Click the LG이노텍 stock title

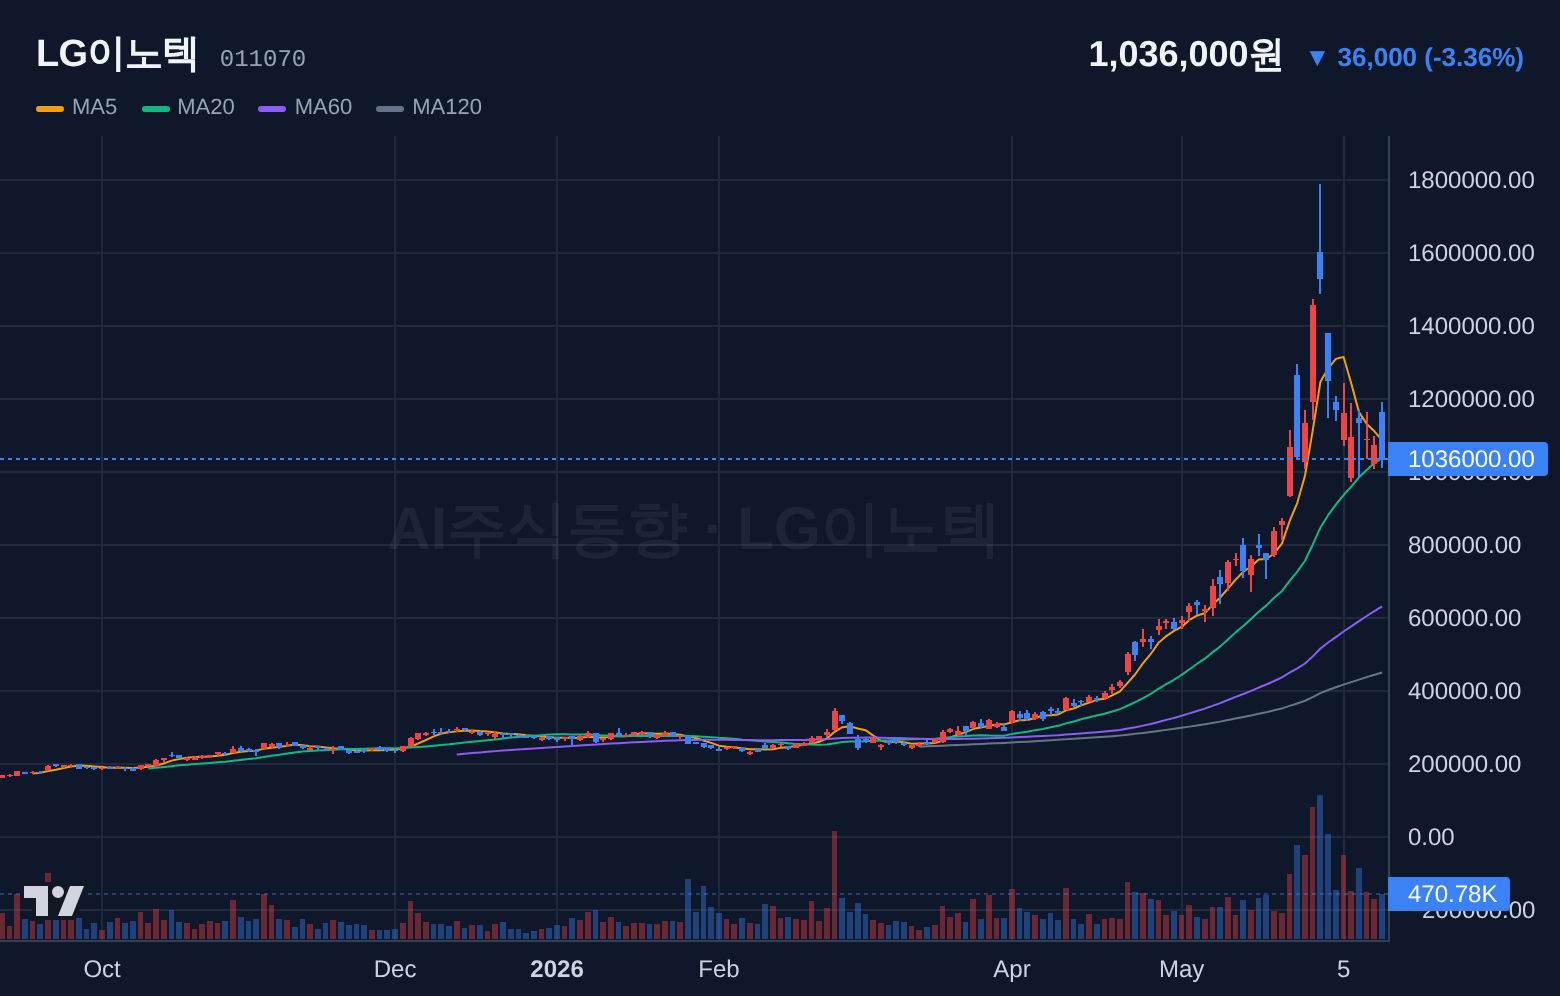117,54
